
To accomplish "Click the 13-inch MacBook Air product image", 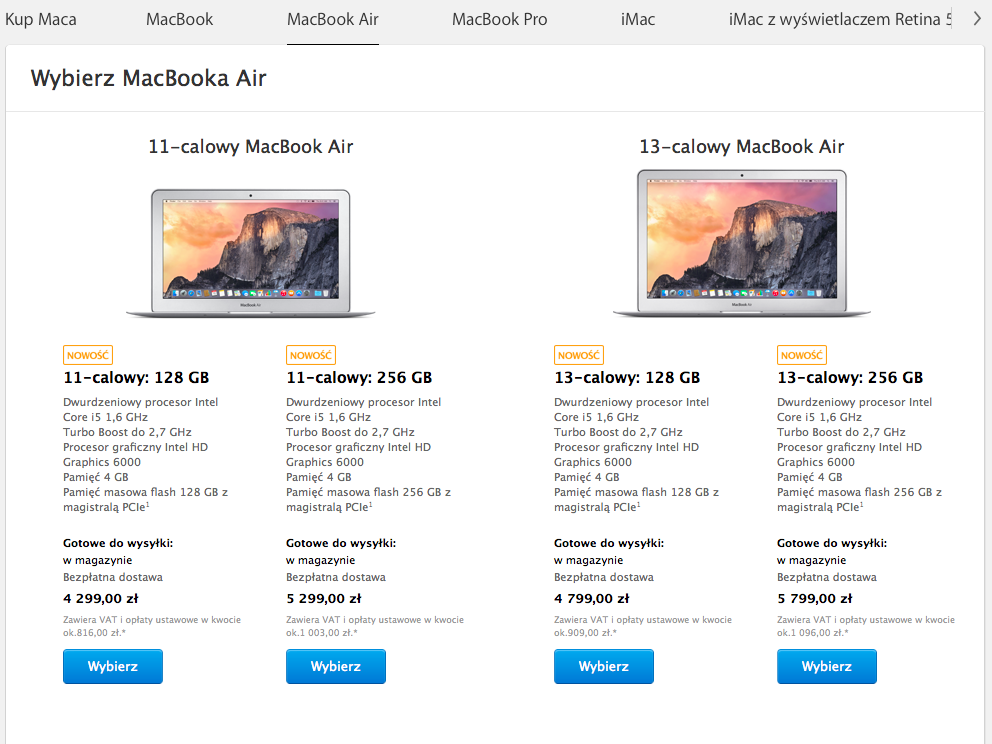I will tap(741, 243).
